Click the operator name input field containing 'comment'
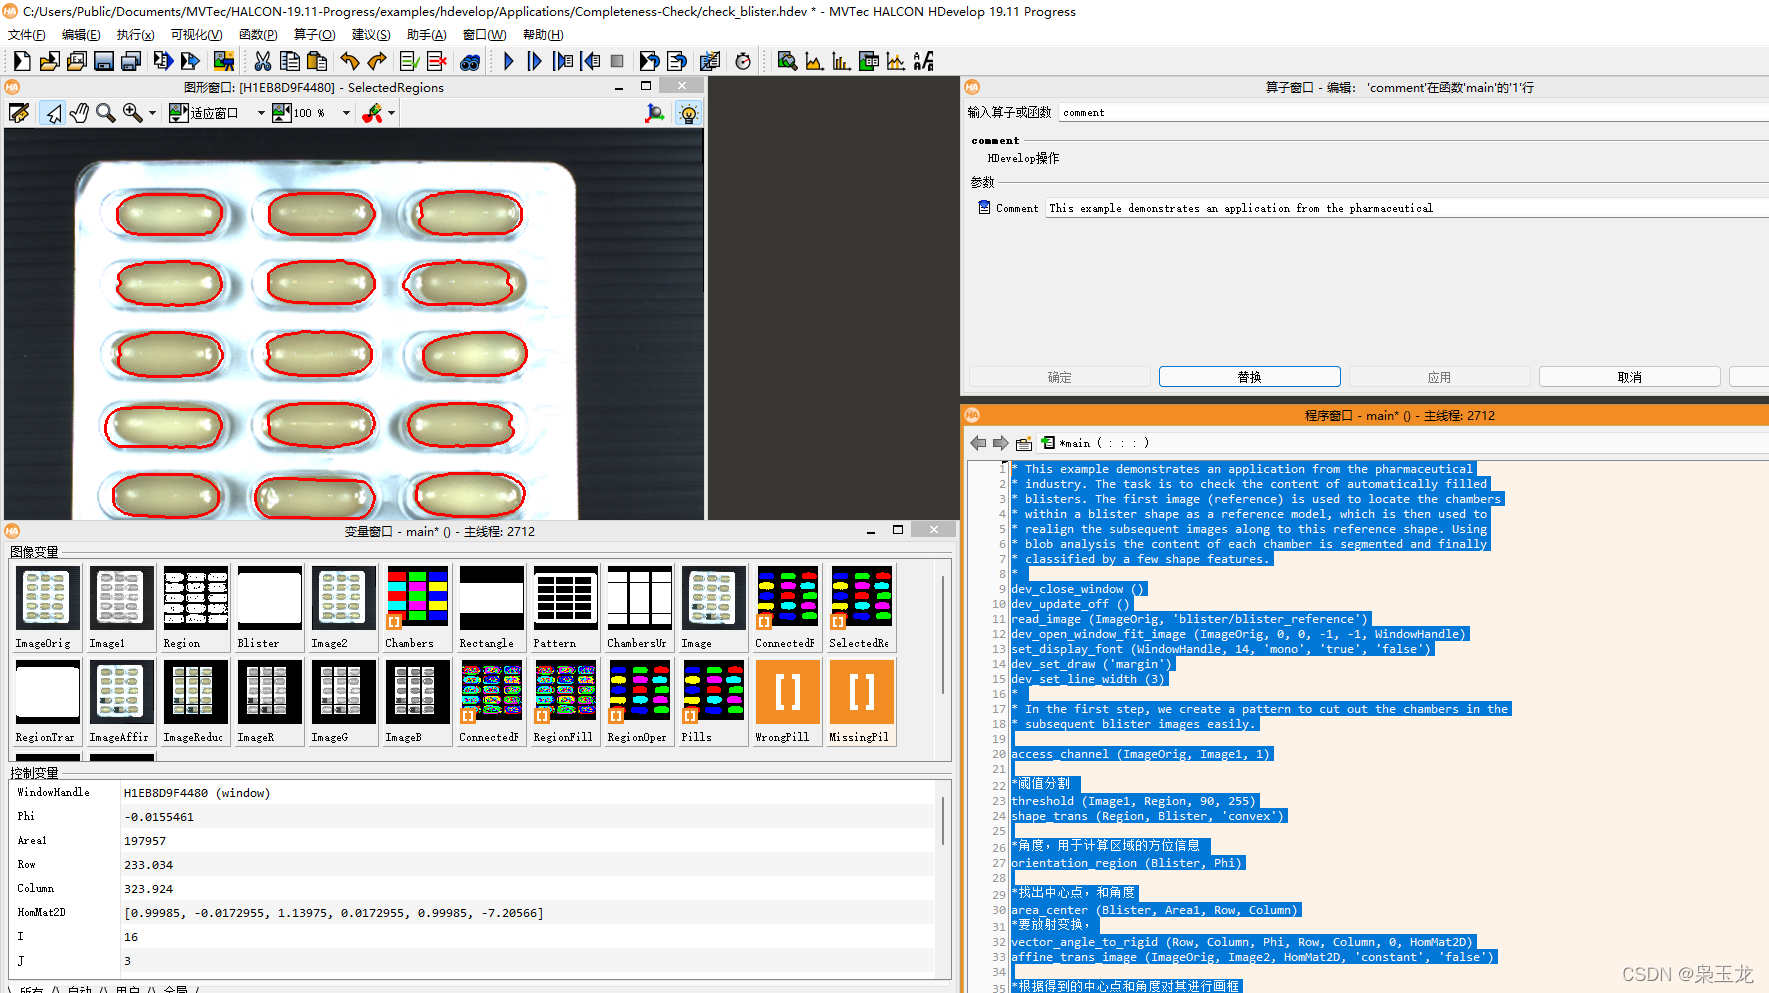 click(1413, 113)
